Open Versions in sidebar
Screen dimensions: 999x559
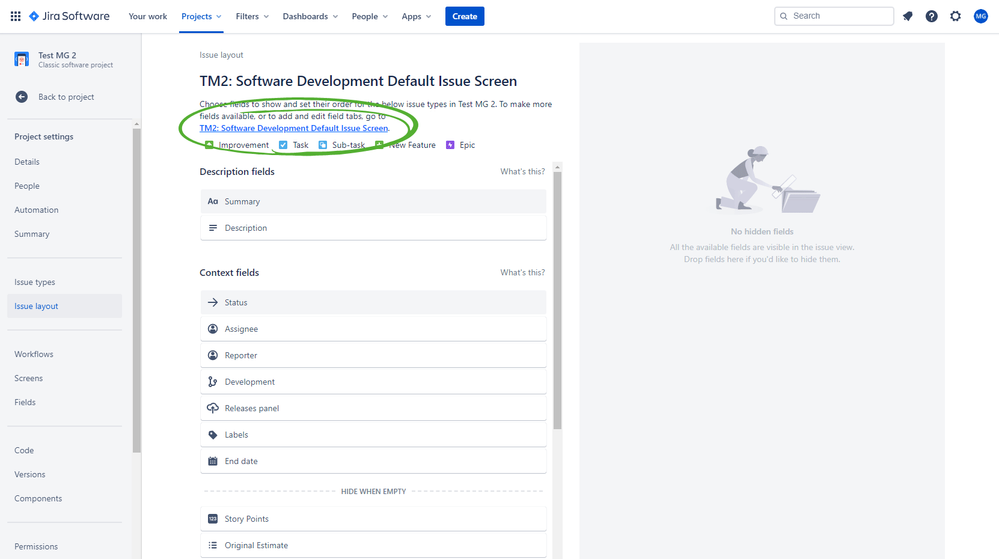tap(30, 474)
